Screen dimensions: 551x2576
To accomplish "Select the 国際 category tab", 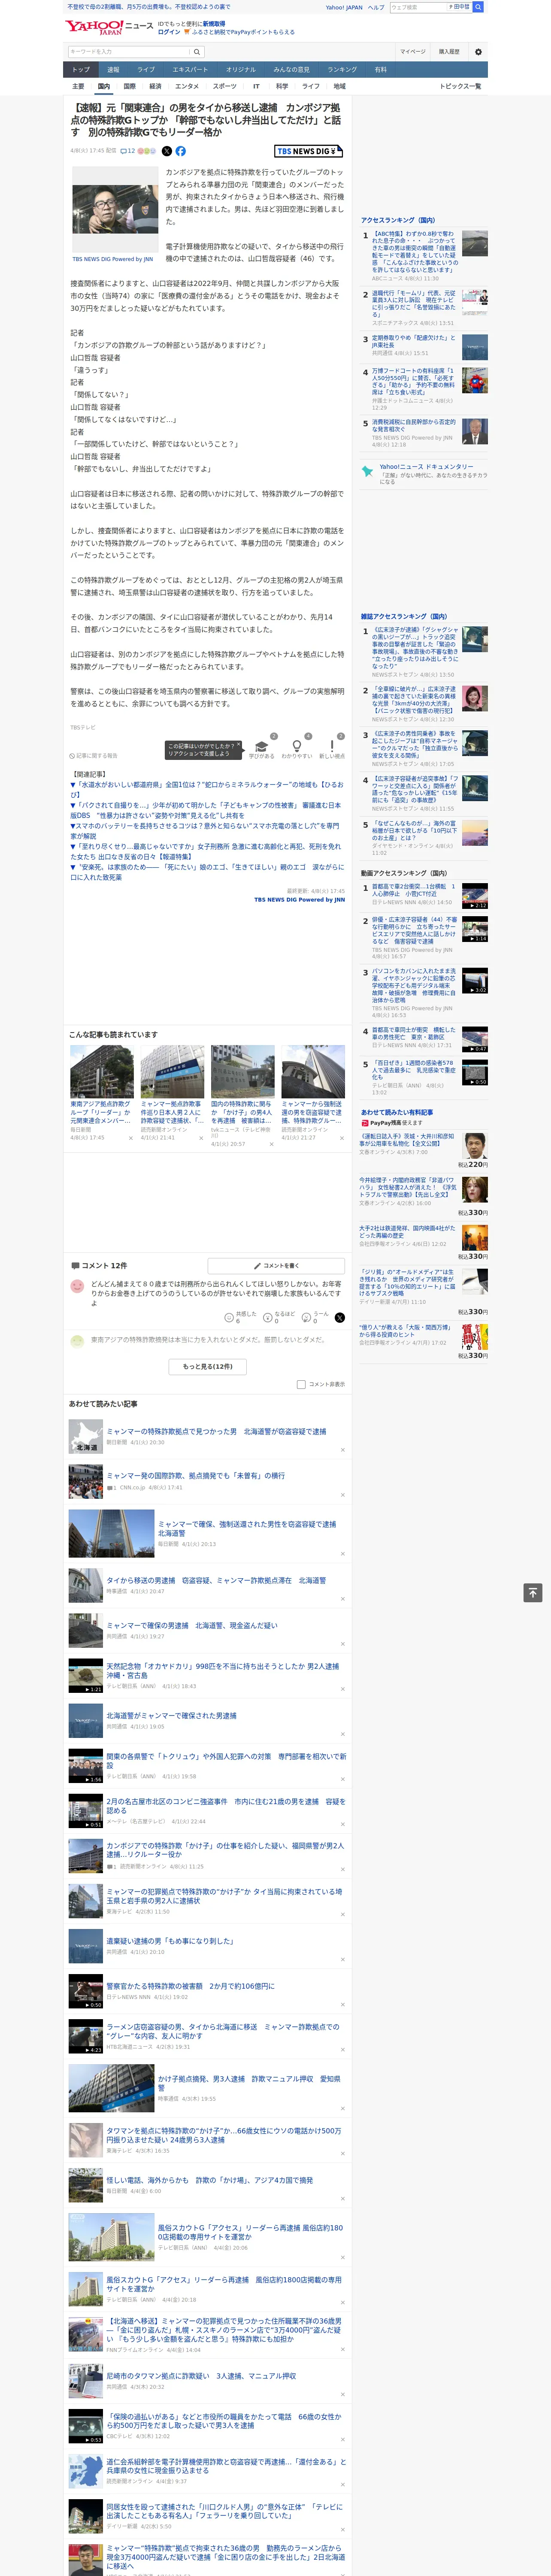I will (129, 86).
